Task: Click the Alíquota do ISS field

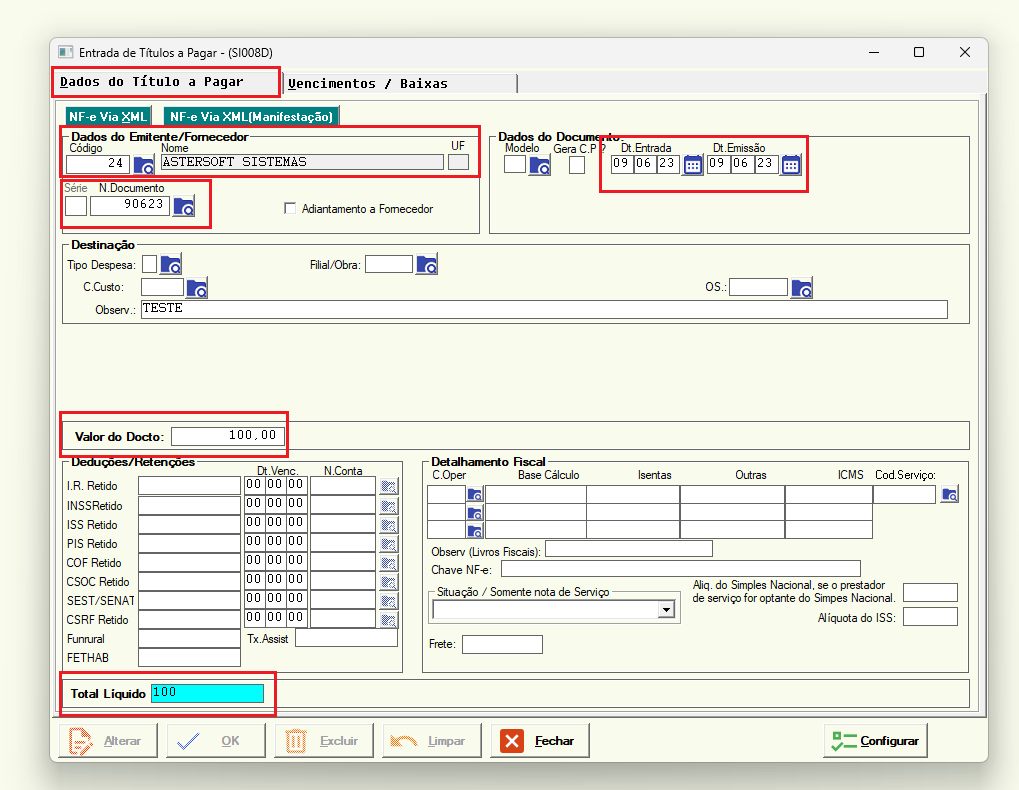Action: pyautogui.click(x=931, y=617)
